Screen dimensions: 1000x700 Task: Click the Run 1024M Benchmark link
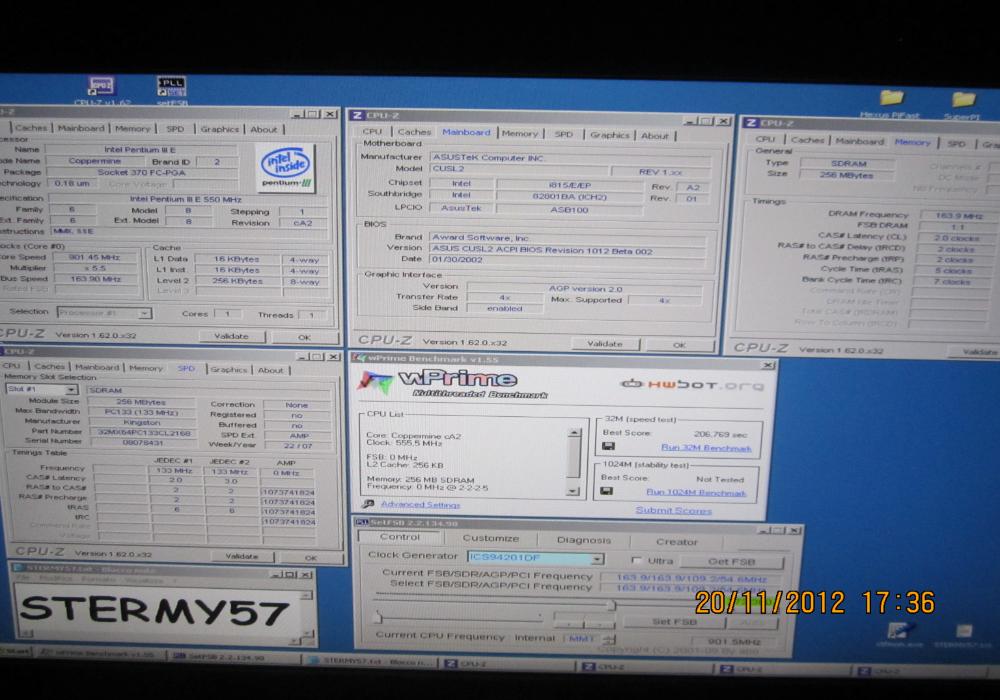click(696, 492)
